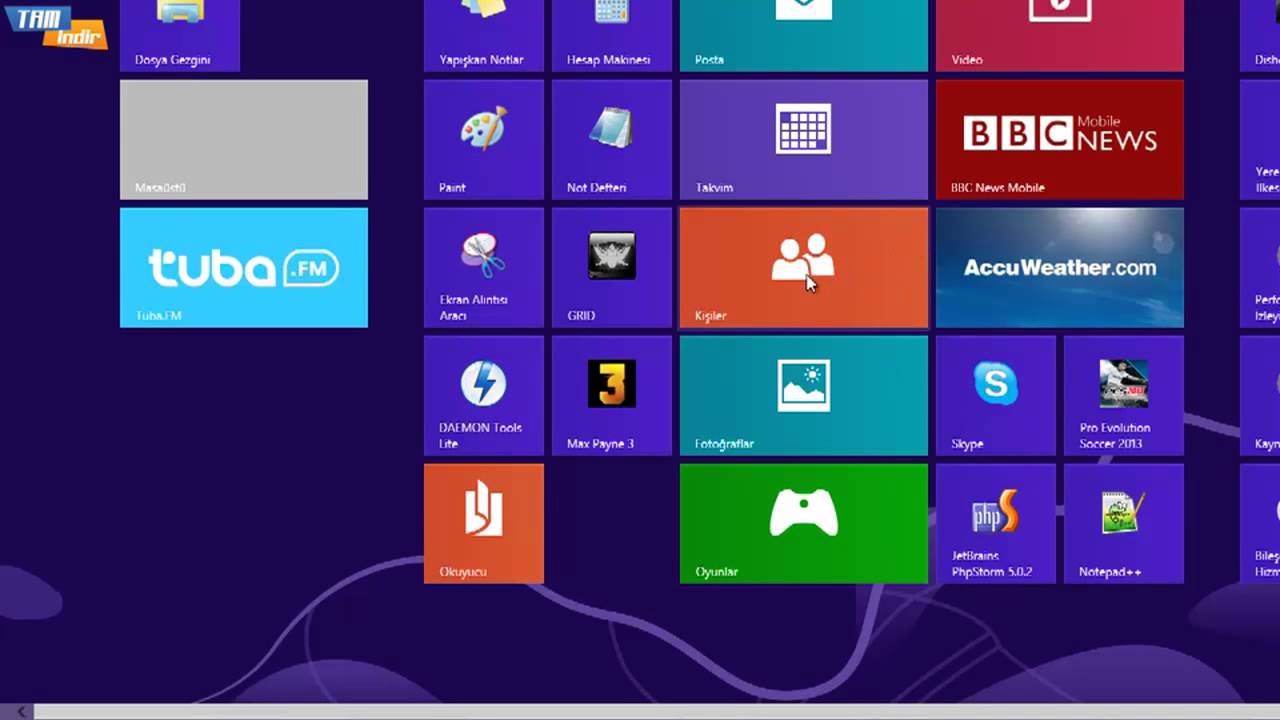1280x720 pixels.
Task: Open the AccuWeather.com tile
Action: point(1059,267)
